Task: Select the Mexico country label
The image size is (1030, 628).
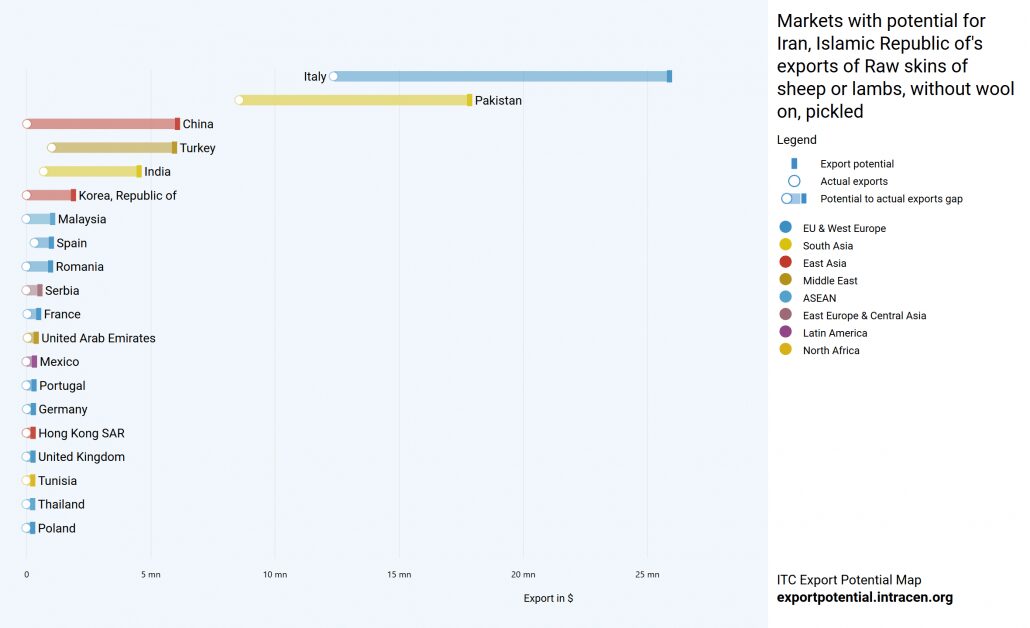Action: 59,361
